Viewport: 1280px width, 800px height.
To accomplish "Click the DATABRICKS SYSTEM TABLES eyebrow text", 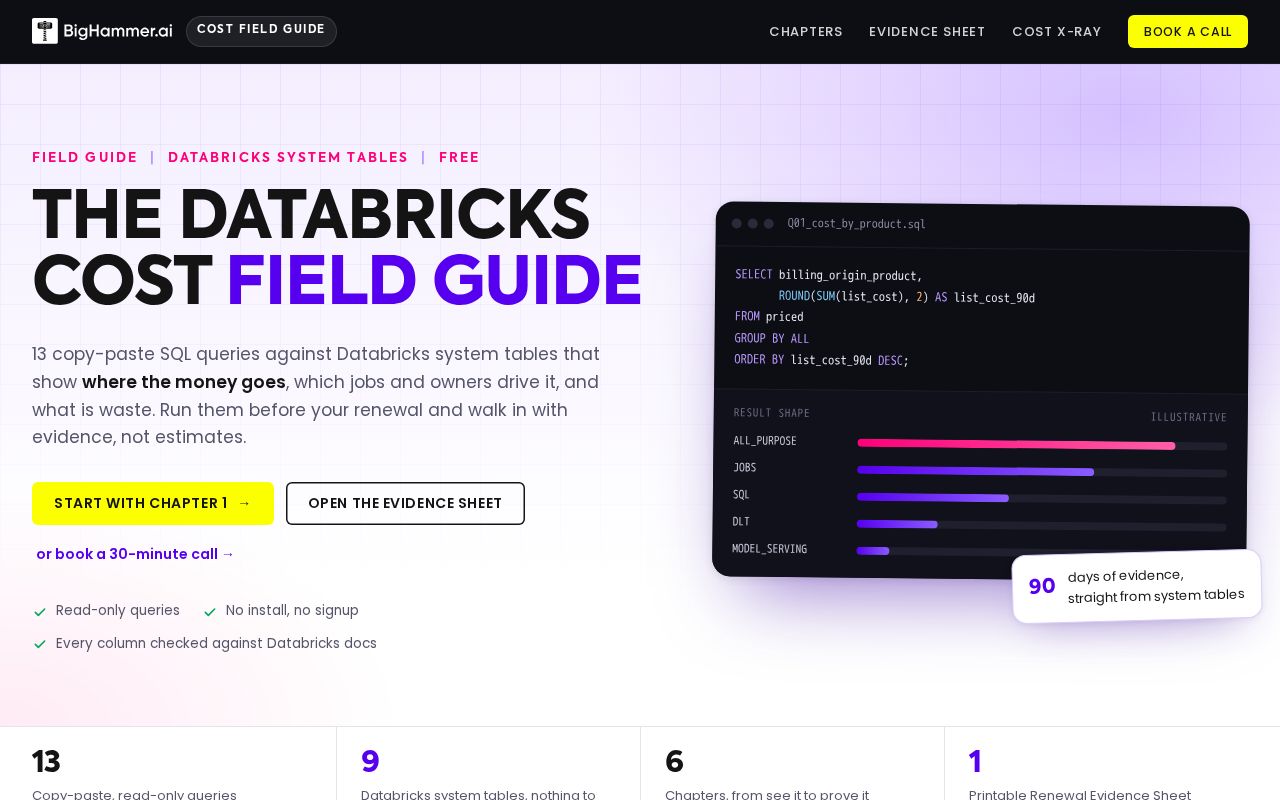I will (x=288, y=157).
